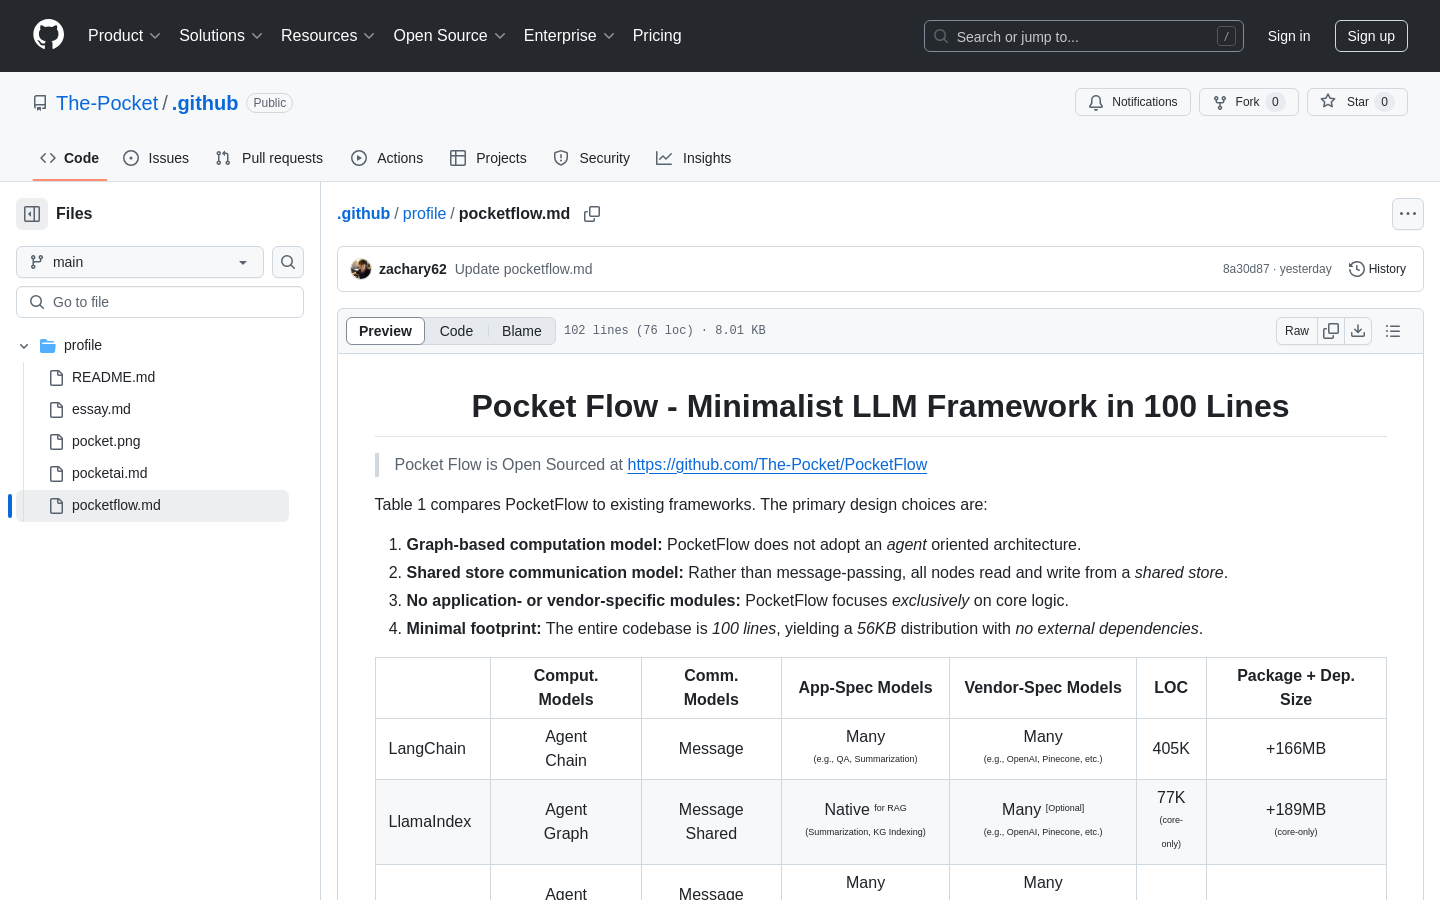Go to GitHub homepage via Octocat logo
Viewport: 1440px width, 900px height.
coord(48,35)
